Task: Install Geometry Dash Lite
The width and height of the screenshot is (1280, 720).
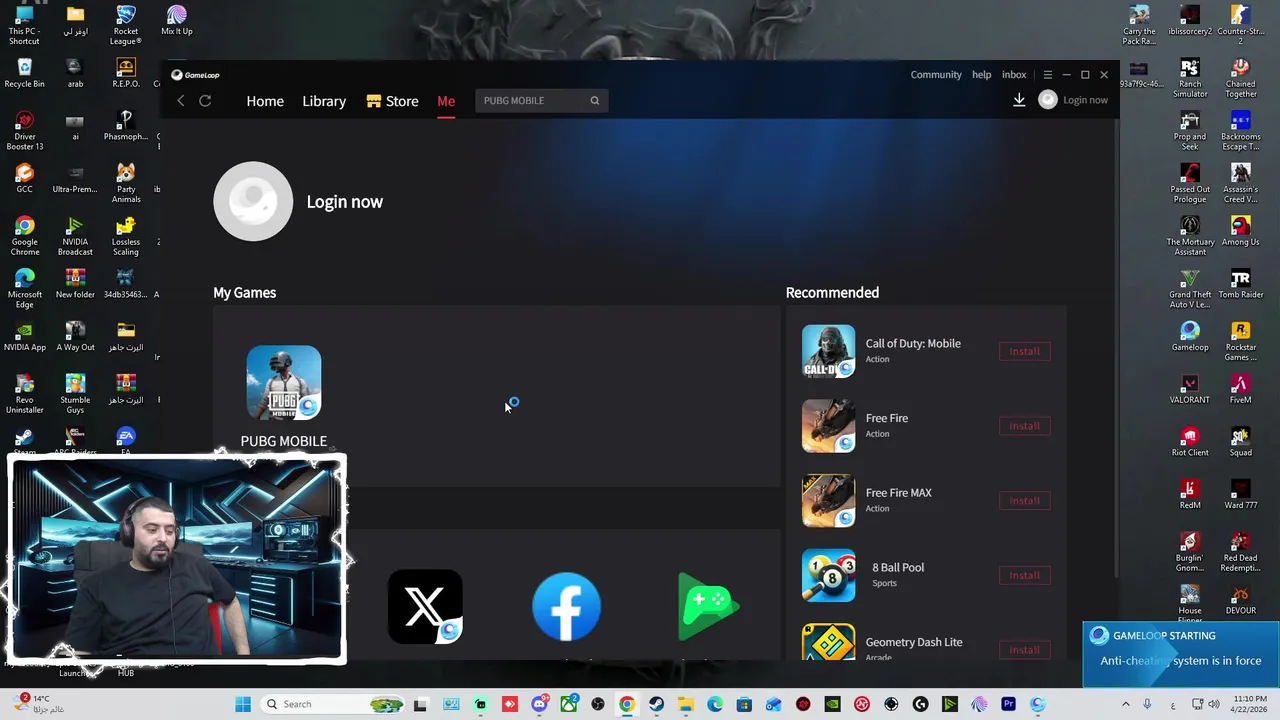Action: tap(1024, 650)
